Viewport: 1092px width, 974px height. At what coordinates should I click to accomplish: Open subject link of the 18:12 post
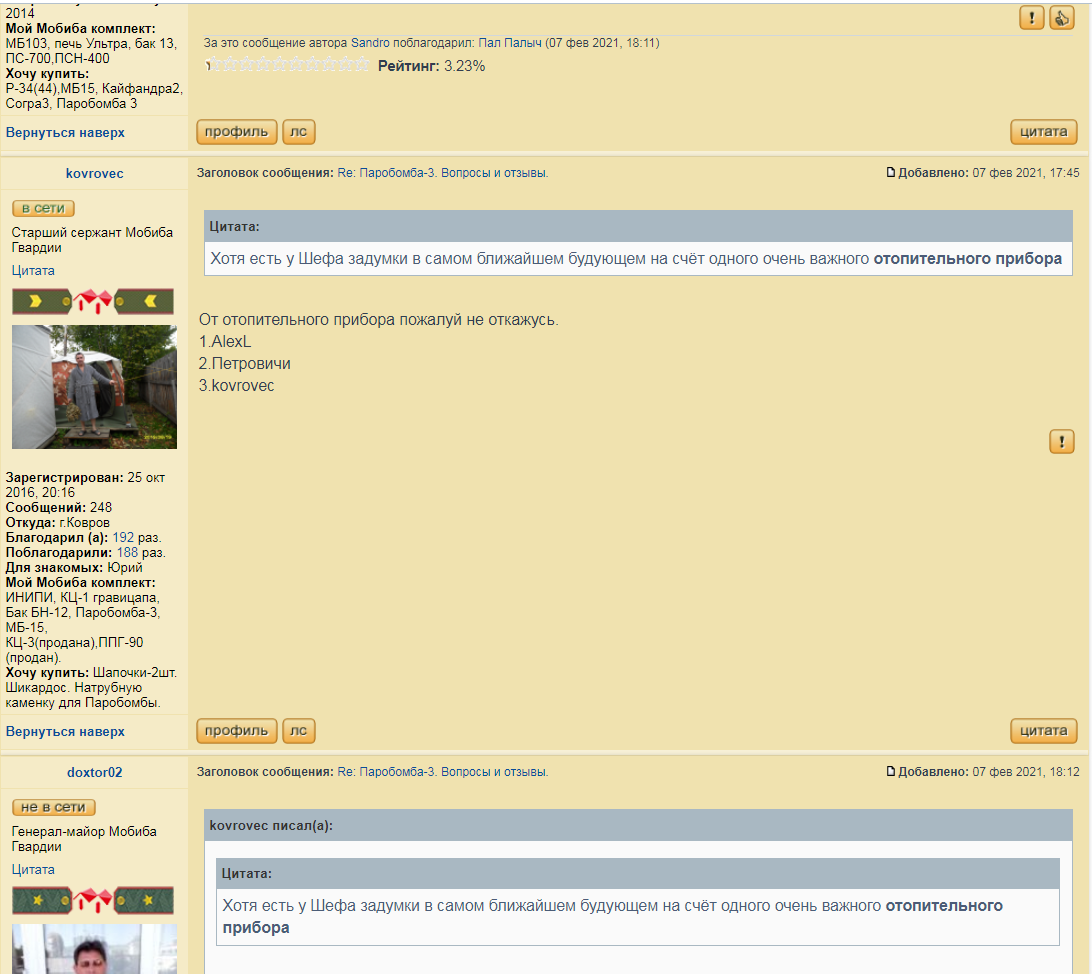pyautogui.click(x=442, y=772)
